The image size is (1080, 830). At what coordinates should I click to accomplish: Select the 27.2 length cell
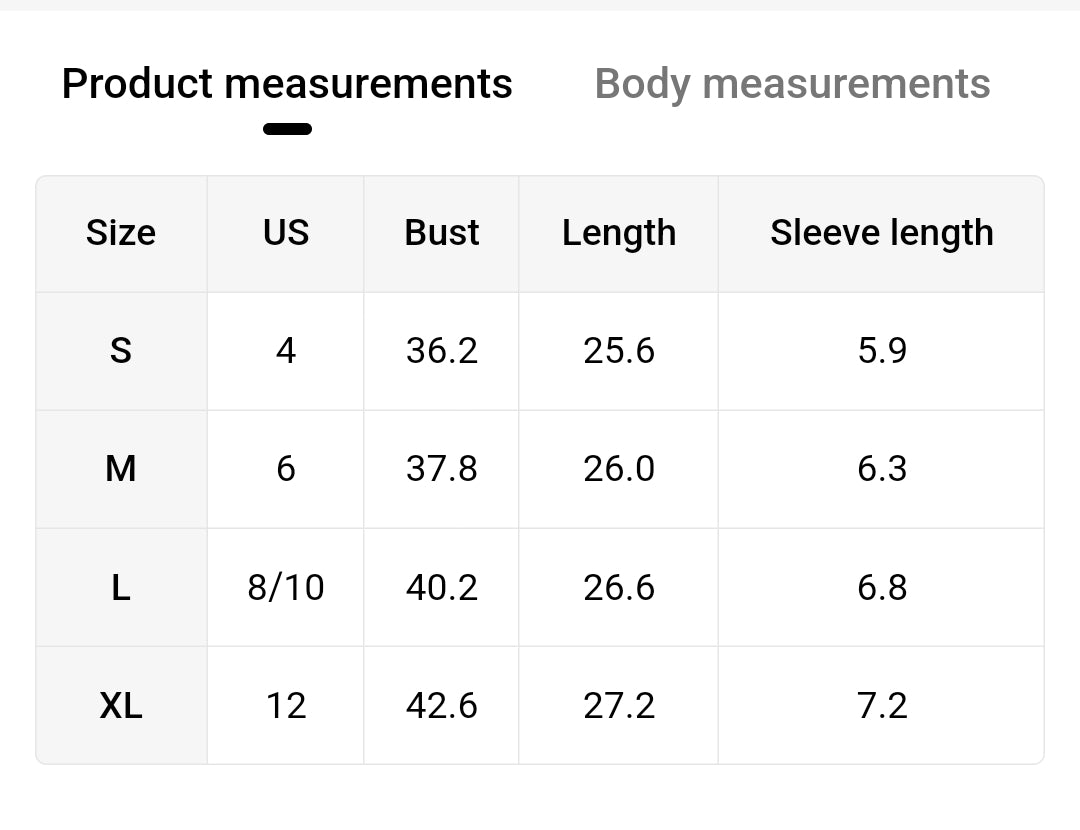619,706
